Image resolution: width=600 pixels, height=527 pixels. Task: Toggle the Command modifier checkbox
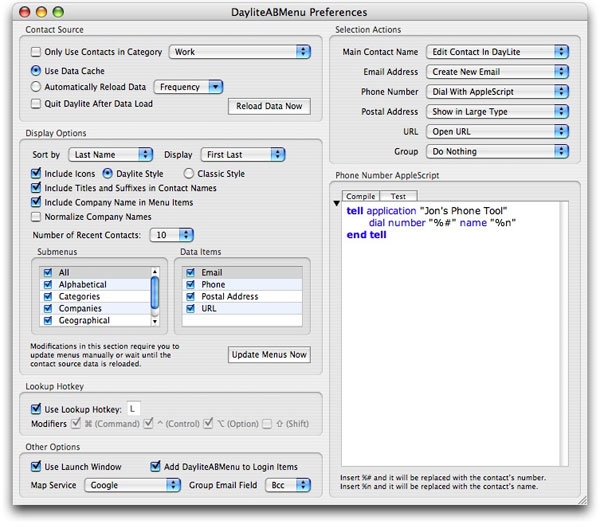tap(76, 423)
